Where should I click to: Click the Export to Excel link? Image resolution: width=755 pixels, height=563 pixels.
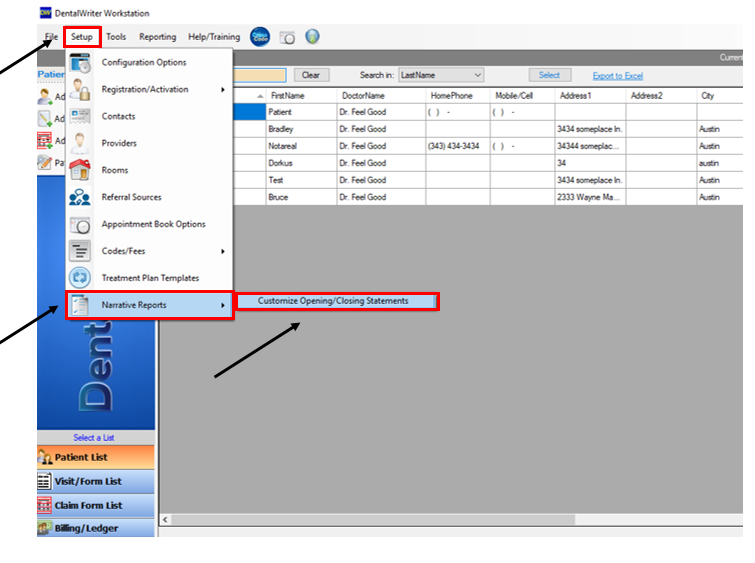618,76
